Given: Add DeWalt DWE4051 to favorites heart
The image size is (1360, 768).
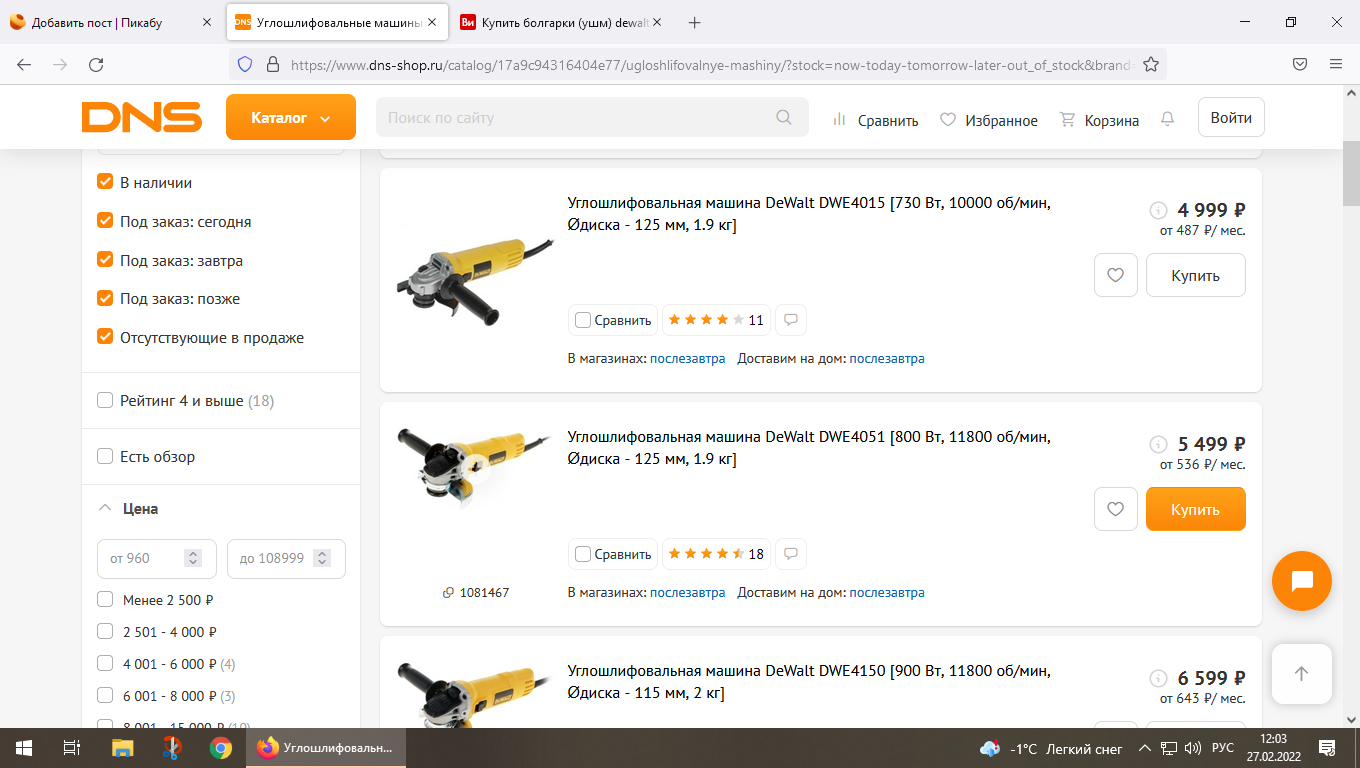Looking at the screenshot, I should (x=1116, y=509).
